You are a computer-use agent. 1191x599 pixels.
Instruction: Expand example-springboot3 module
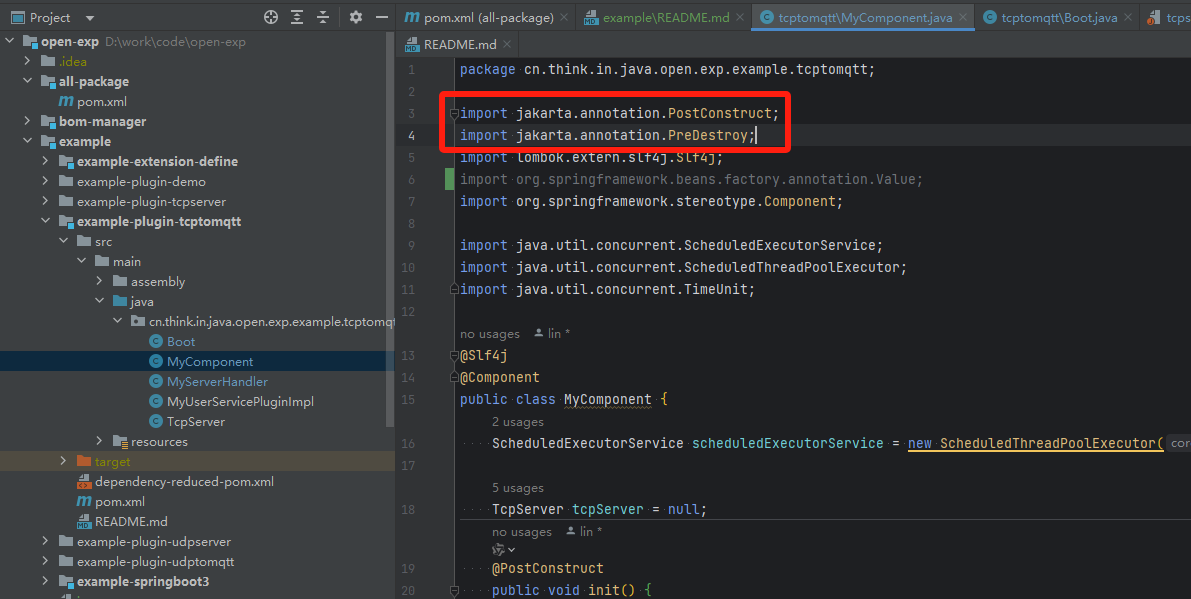click(x=46, y=582)
